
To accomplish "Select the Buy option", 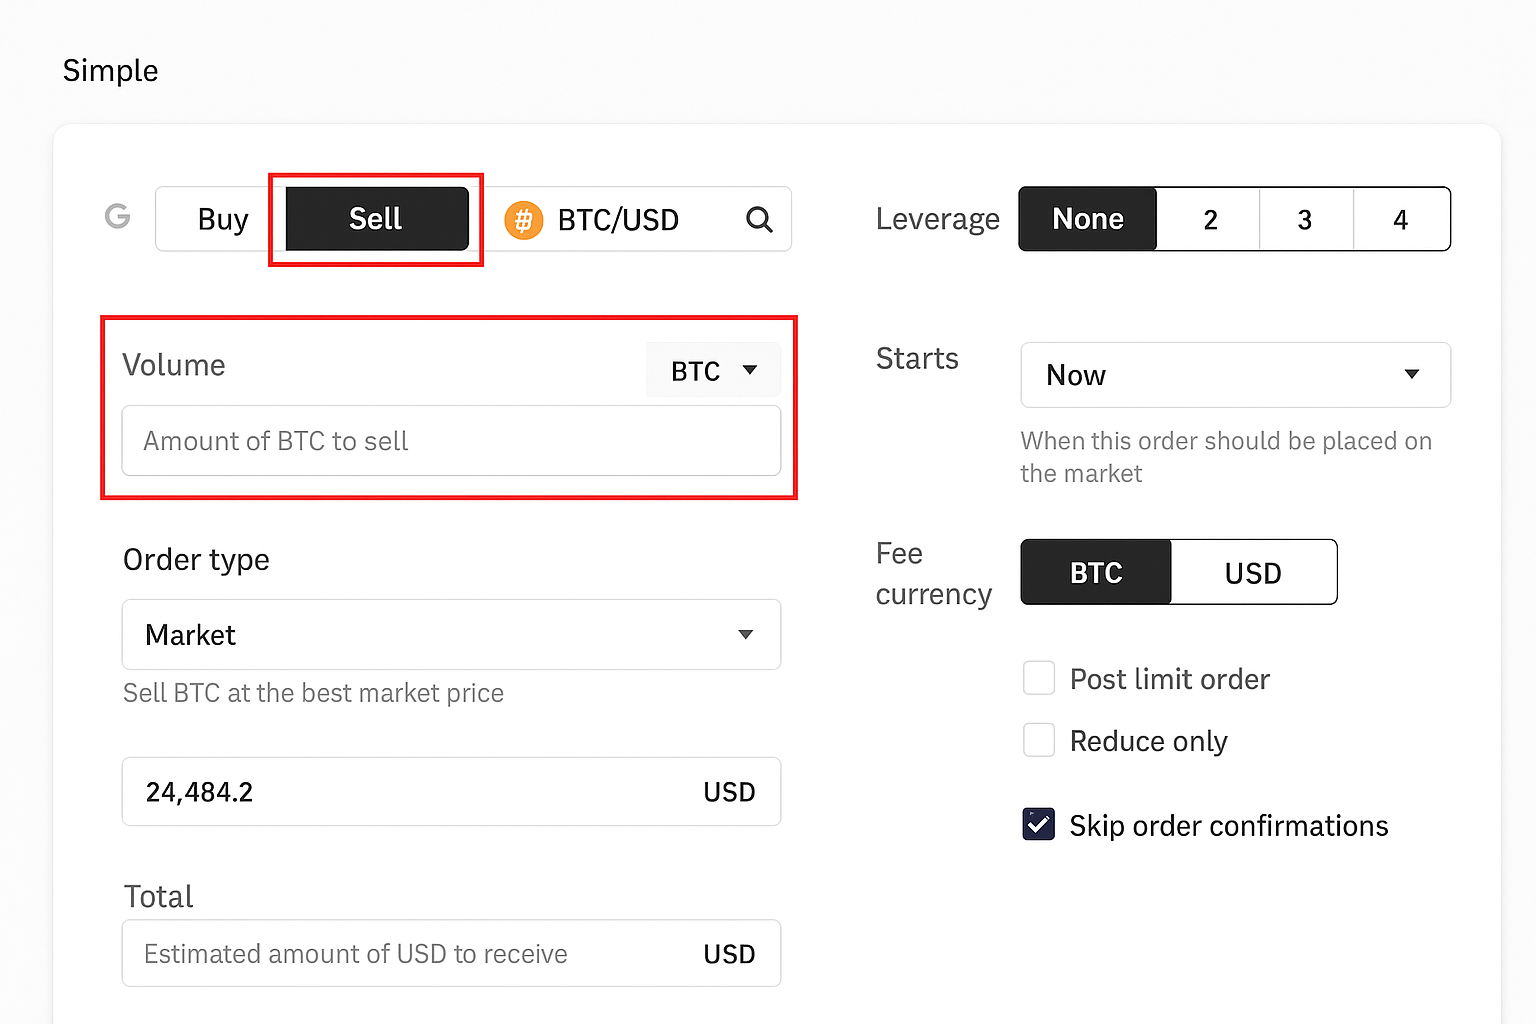I will pyautogui.click(x=222, y=219).
